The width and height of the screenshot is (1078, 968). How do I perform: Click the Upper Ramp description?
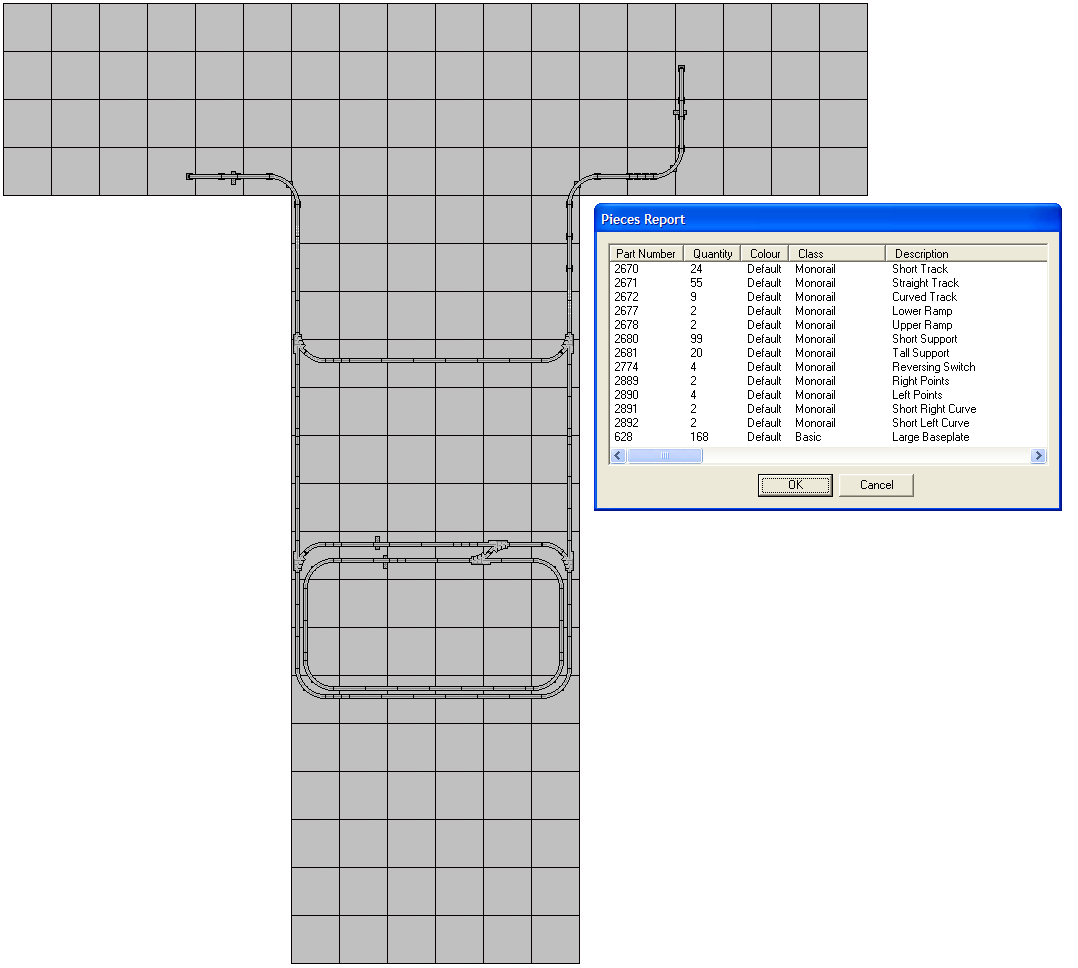click(x=922, y=324)
